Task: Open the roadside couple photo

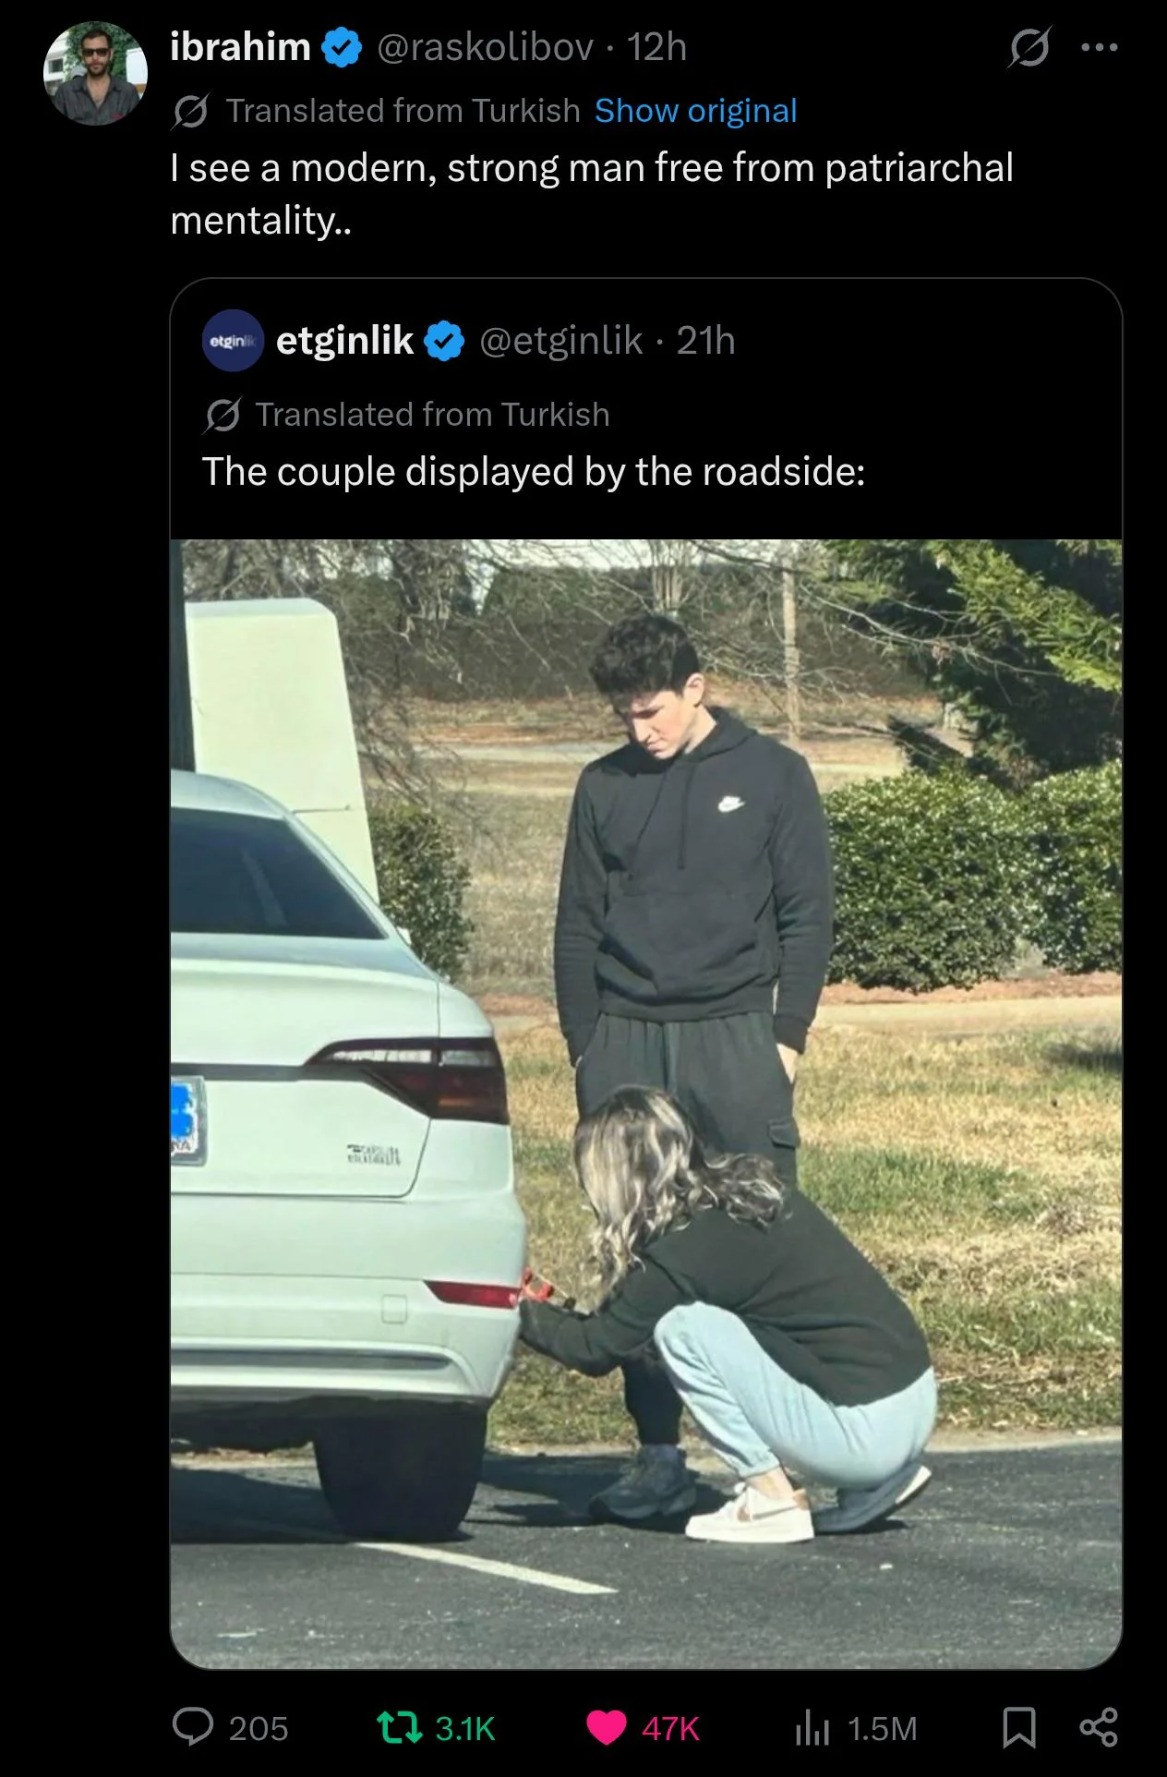Action: point(646,1104)
